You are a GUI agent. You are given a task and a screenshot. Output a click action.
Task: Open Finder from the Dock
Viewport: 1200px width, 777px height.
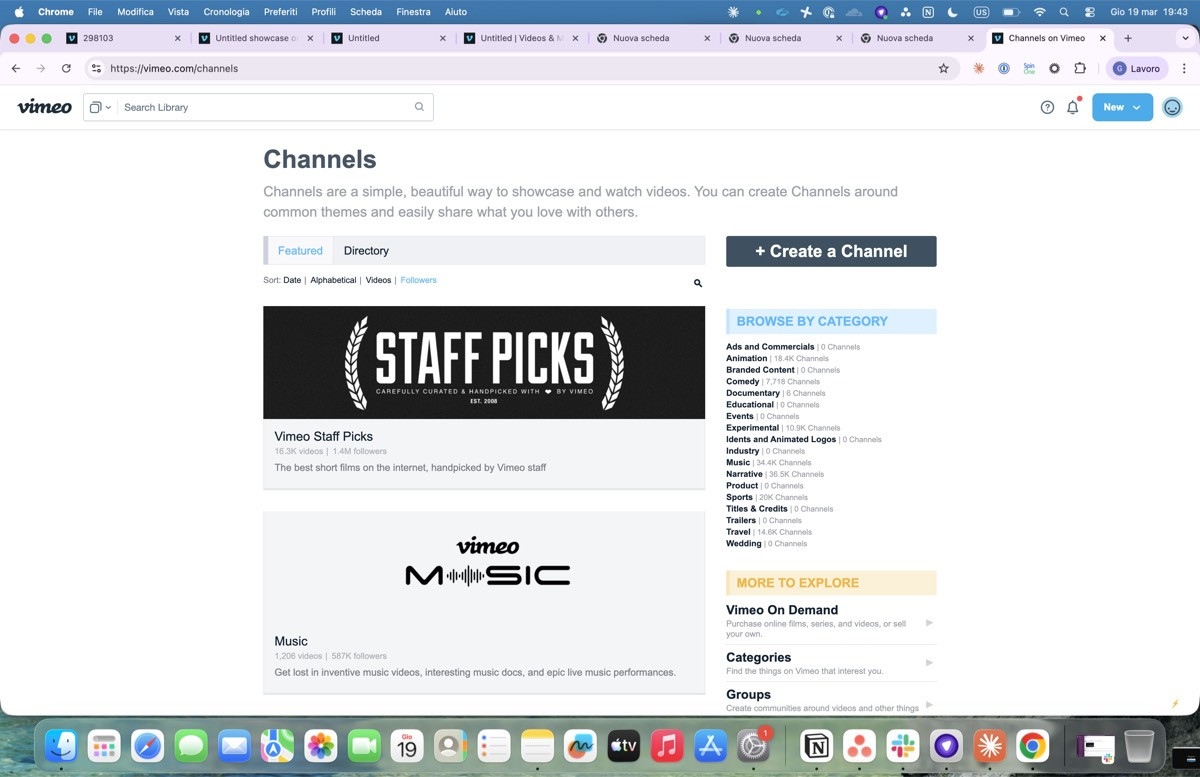click(x=62, y=745)
